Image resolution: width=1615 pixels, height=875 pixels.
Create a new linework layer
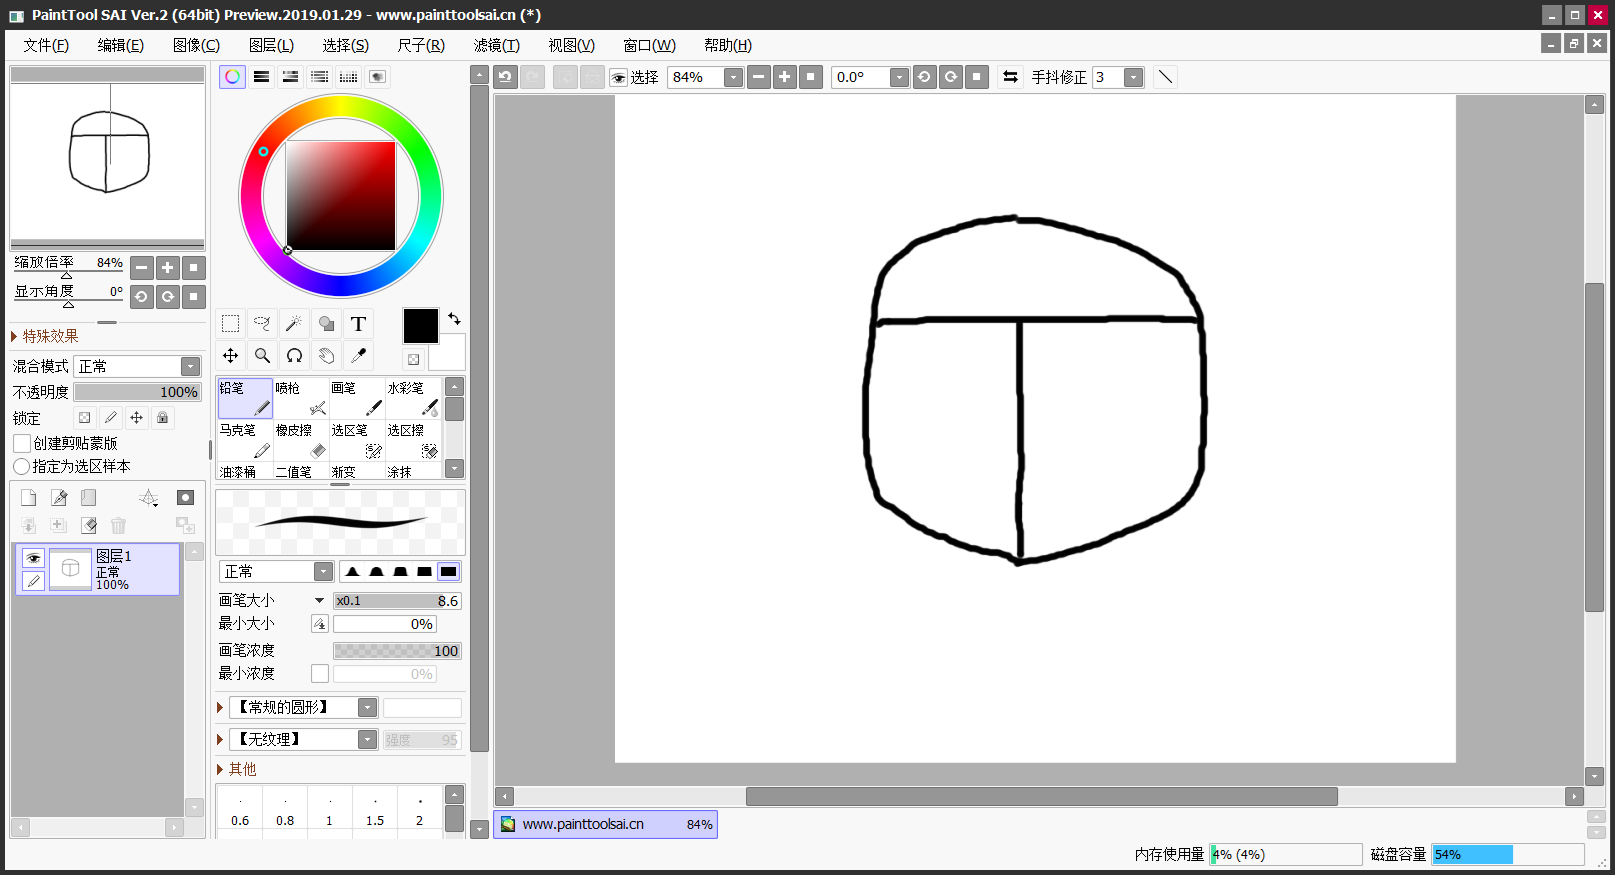[x=59, y=498]
